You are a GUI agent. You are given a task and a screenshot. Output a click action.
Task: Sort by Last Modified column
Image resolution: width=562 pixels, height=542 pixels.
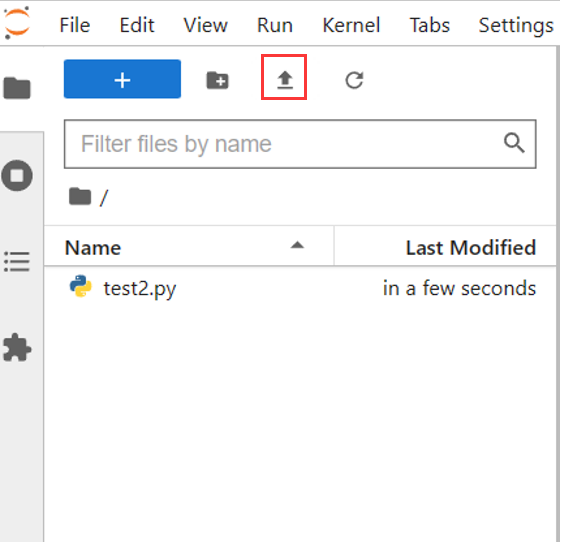(445, 247)
